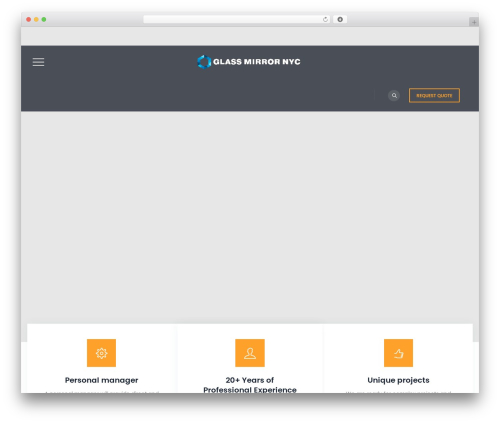This screenshot has width=500, height=423.
Task: Click the person icon above 20+ Years
Action: click(x=250, y=353)
